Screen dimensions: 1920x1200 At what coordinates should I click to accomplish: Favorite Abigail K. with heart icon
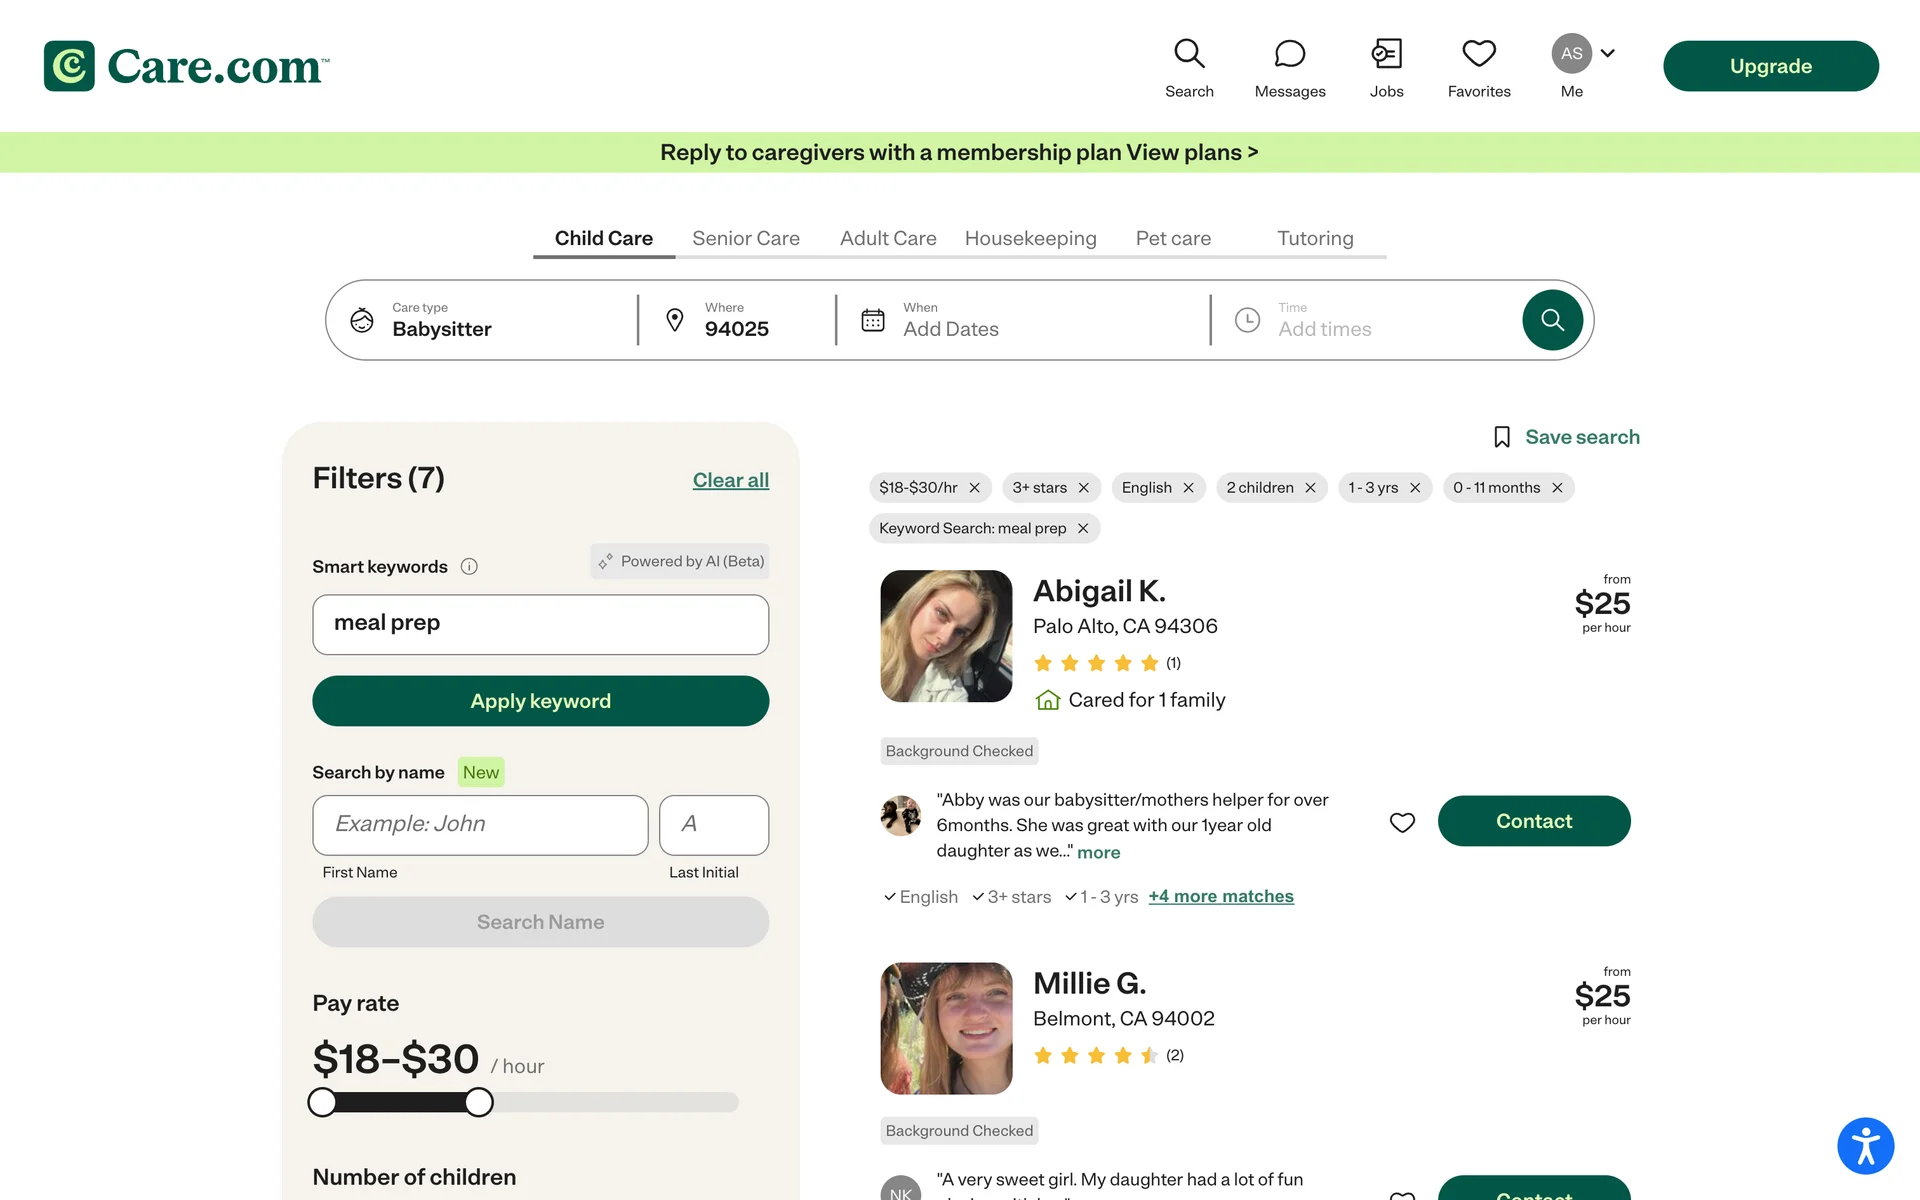(x=1402, y=822)
